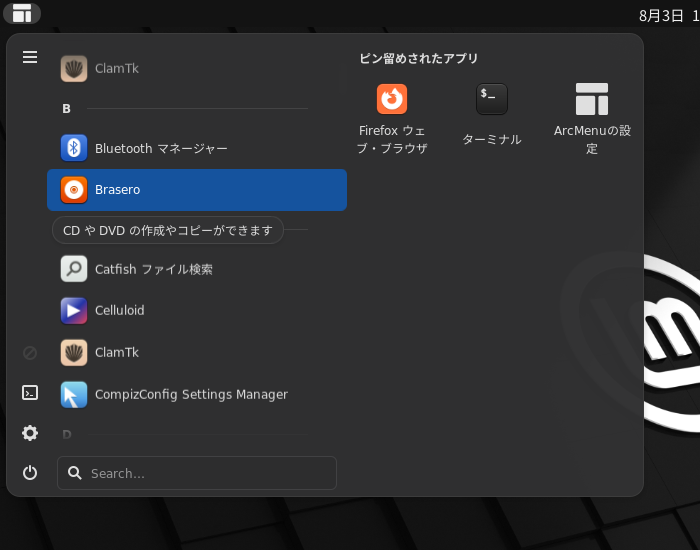Launch Bluetooth マネージャー
This screenshot has width=700, height=550.
197,148
